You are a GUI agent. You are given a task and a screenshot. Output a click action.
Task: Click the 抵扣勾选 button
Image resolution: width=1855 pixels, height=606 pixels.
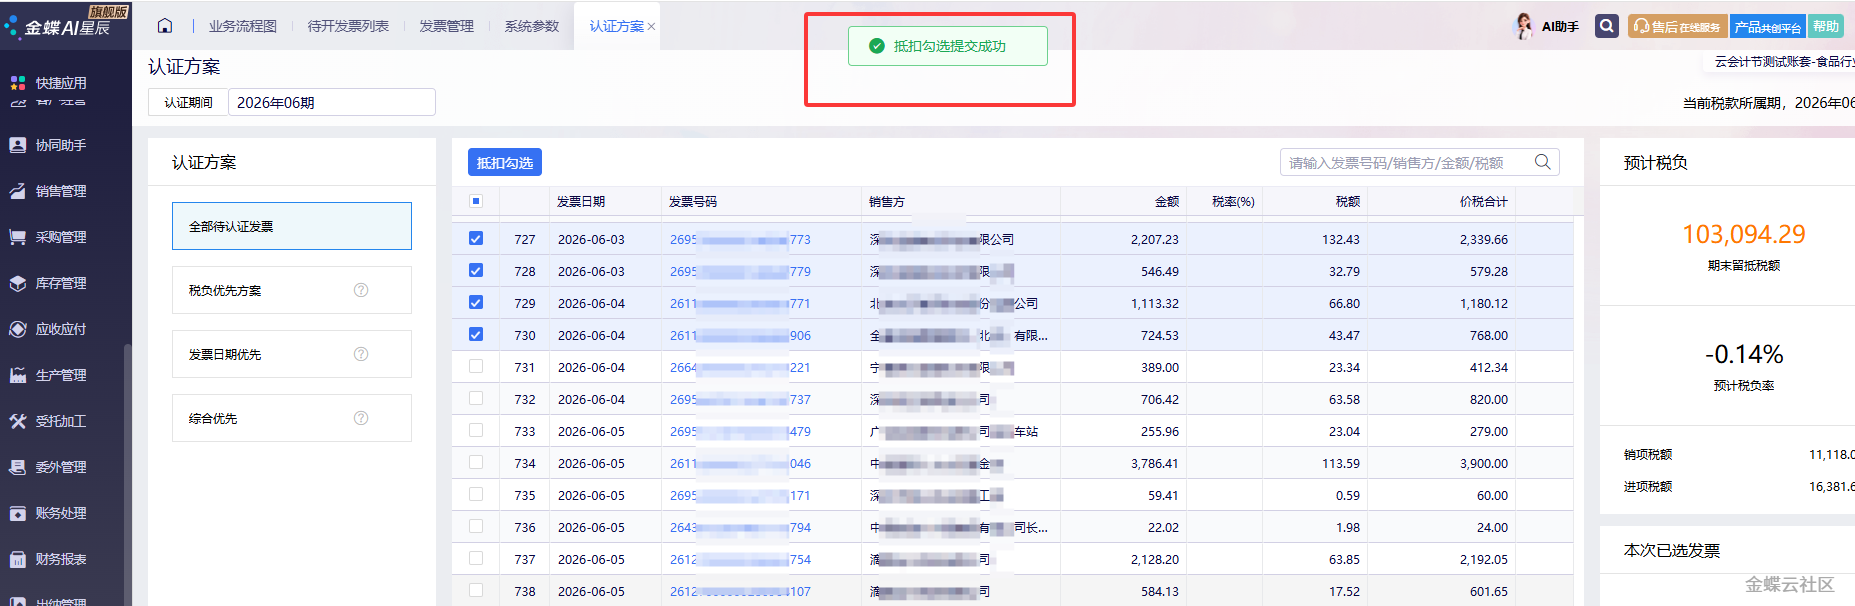pyautogui.click(x=505, y=162)
